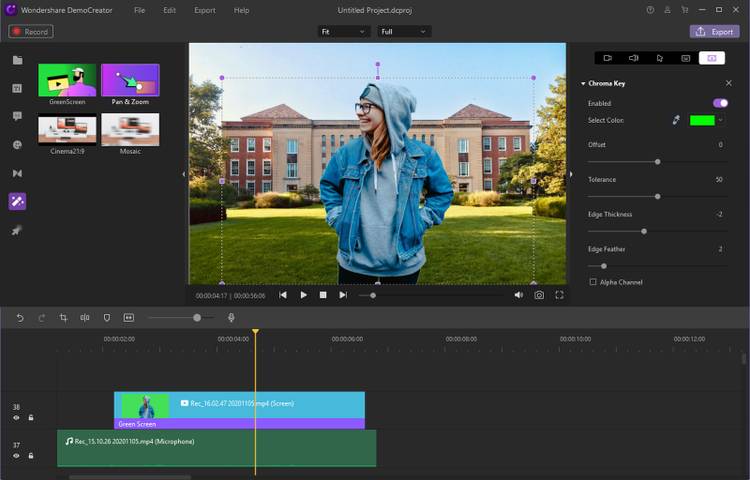Screen dimensions: 750x480
Task: Open the help circle icon in title bar
Action: pos(650,10)
